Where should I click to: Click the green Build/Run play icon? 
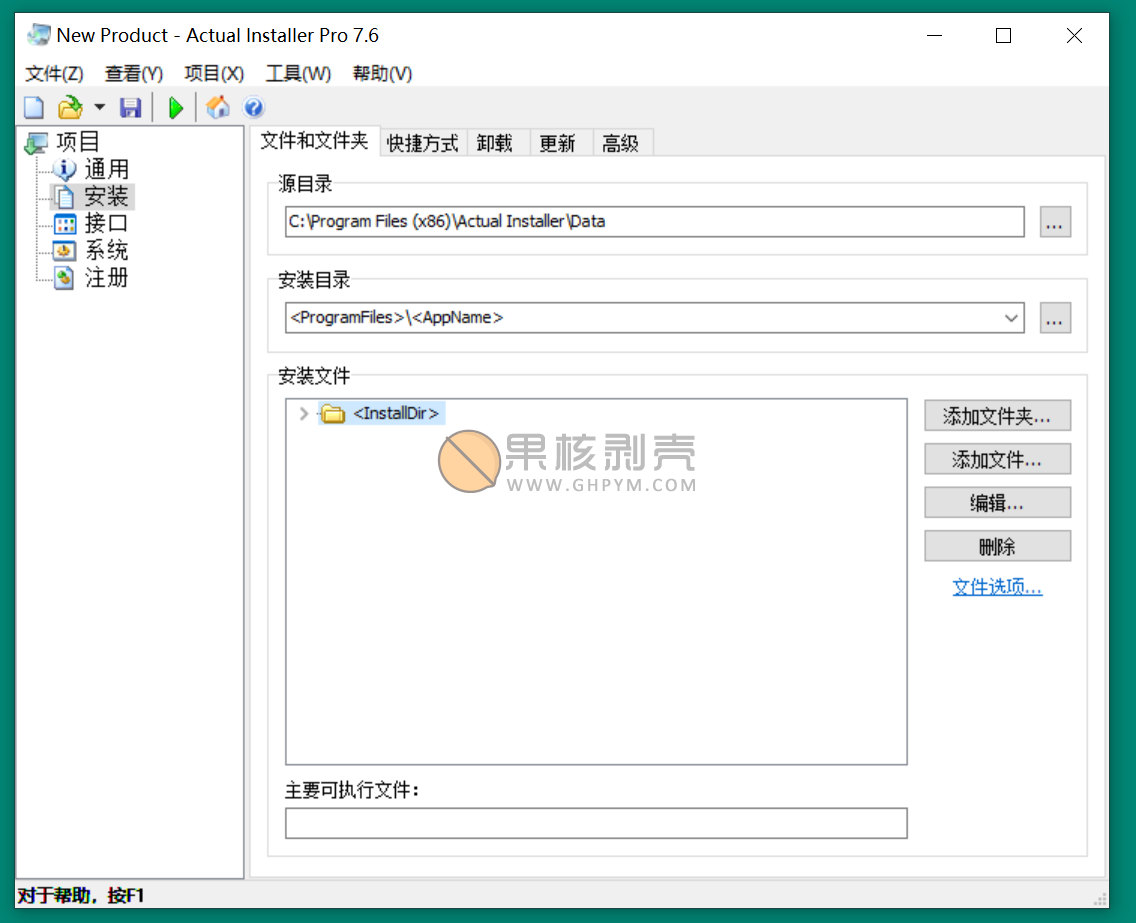175,108
